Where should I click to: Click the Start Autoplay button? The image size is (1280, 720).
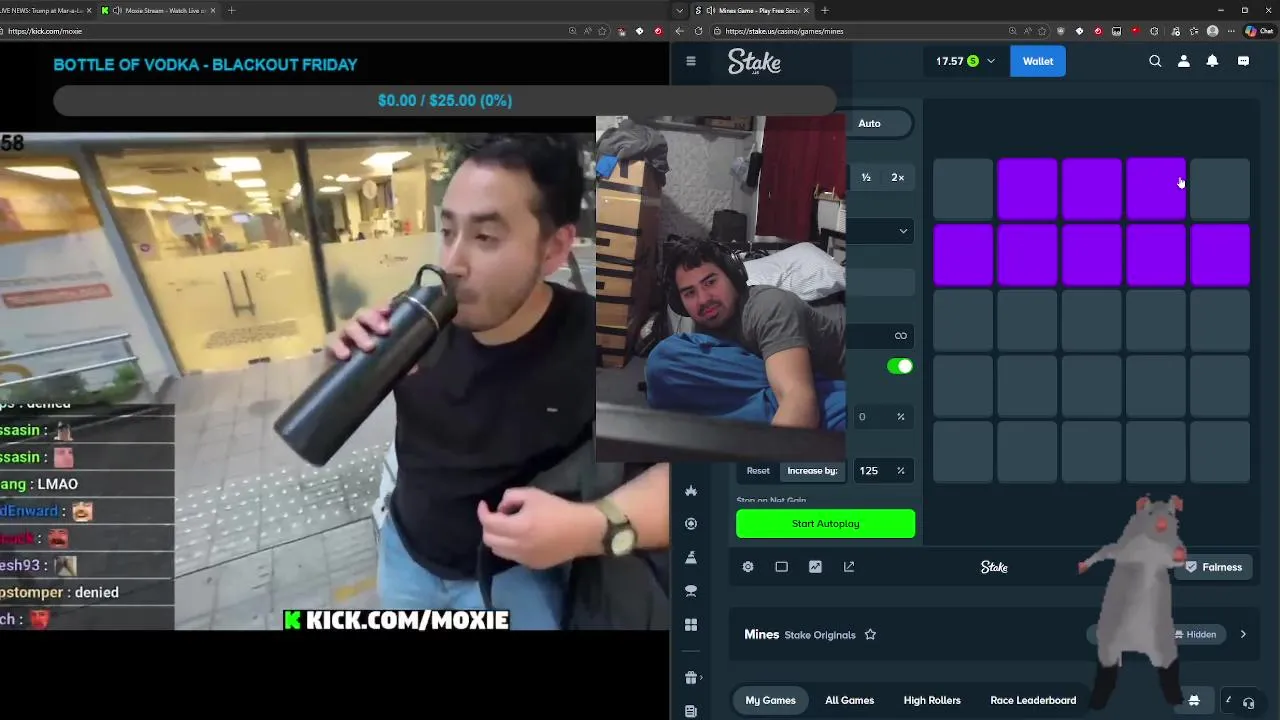click(x=825, y=524)
